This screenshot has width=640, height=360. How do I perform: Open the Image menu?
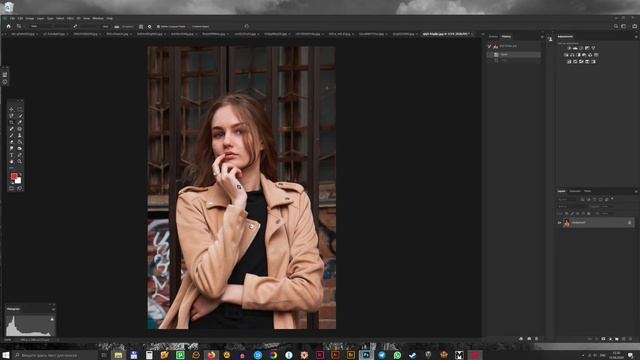30,18
